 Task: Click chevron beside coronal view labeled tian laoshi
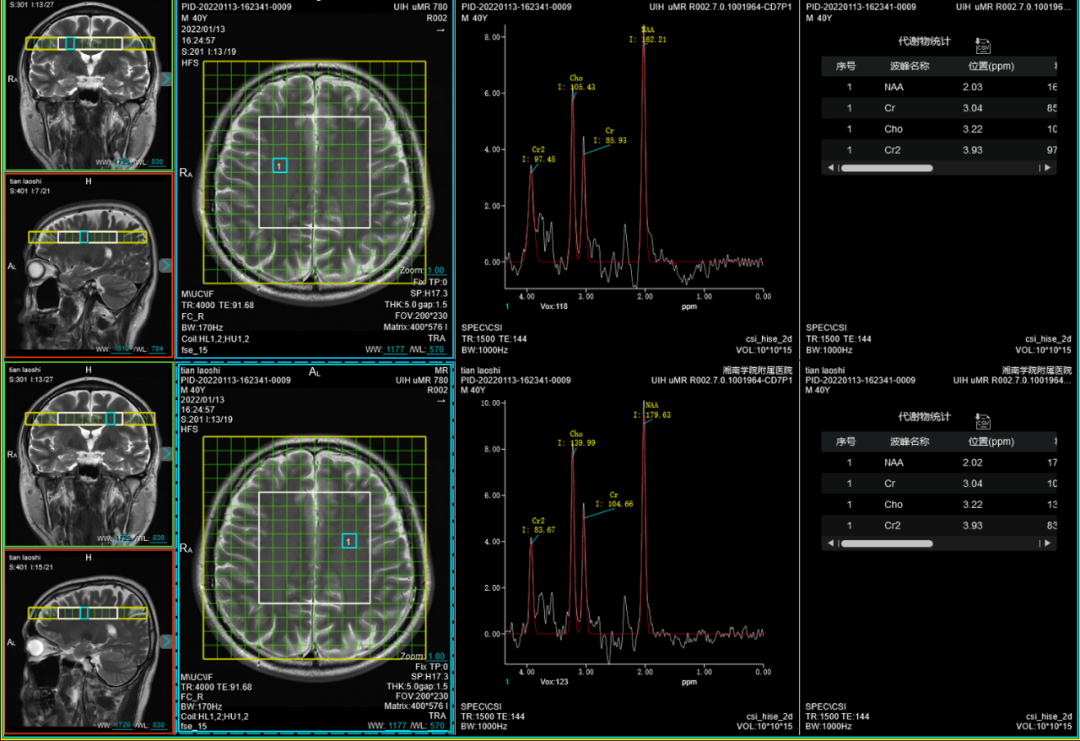coord(166,455)
